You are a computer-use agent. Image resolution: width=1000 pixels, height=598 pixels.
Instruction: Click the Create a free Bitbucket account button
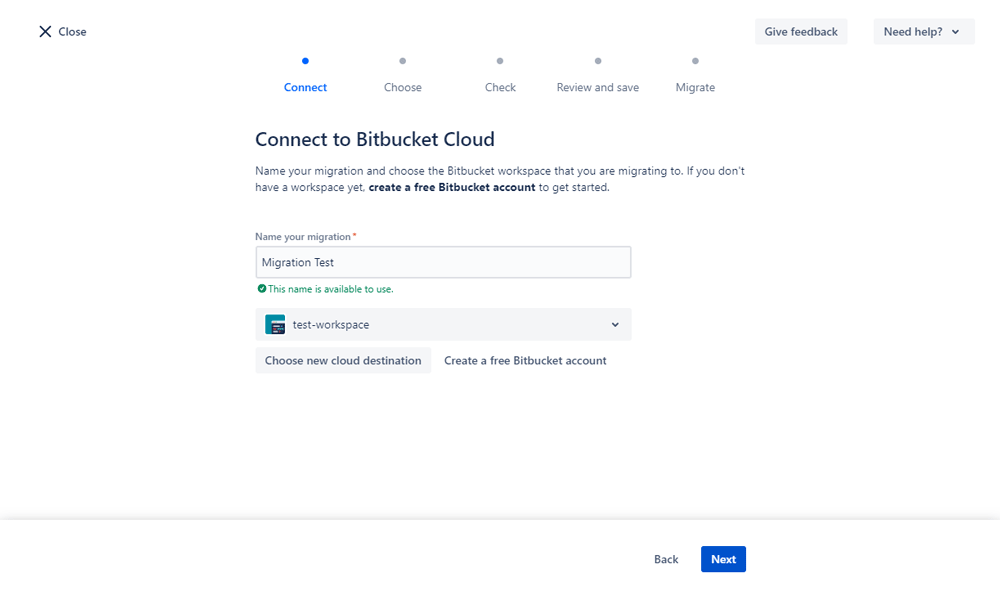525,360
